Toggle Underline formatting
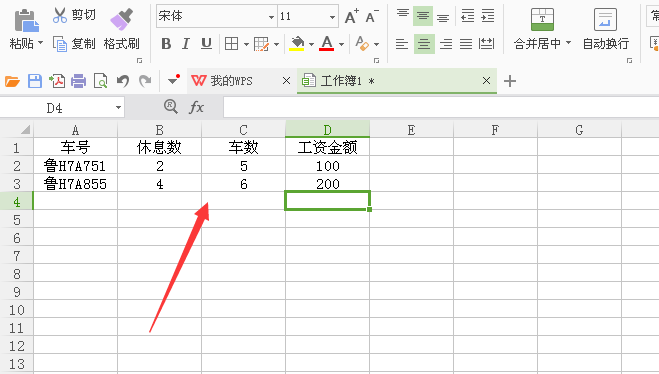This screenshot has width=659, height=374. [x=206, y=43]
